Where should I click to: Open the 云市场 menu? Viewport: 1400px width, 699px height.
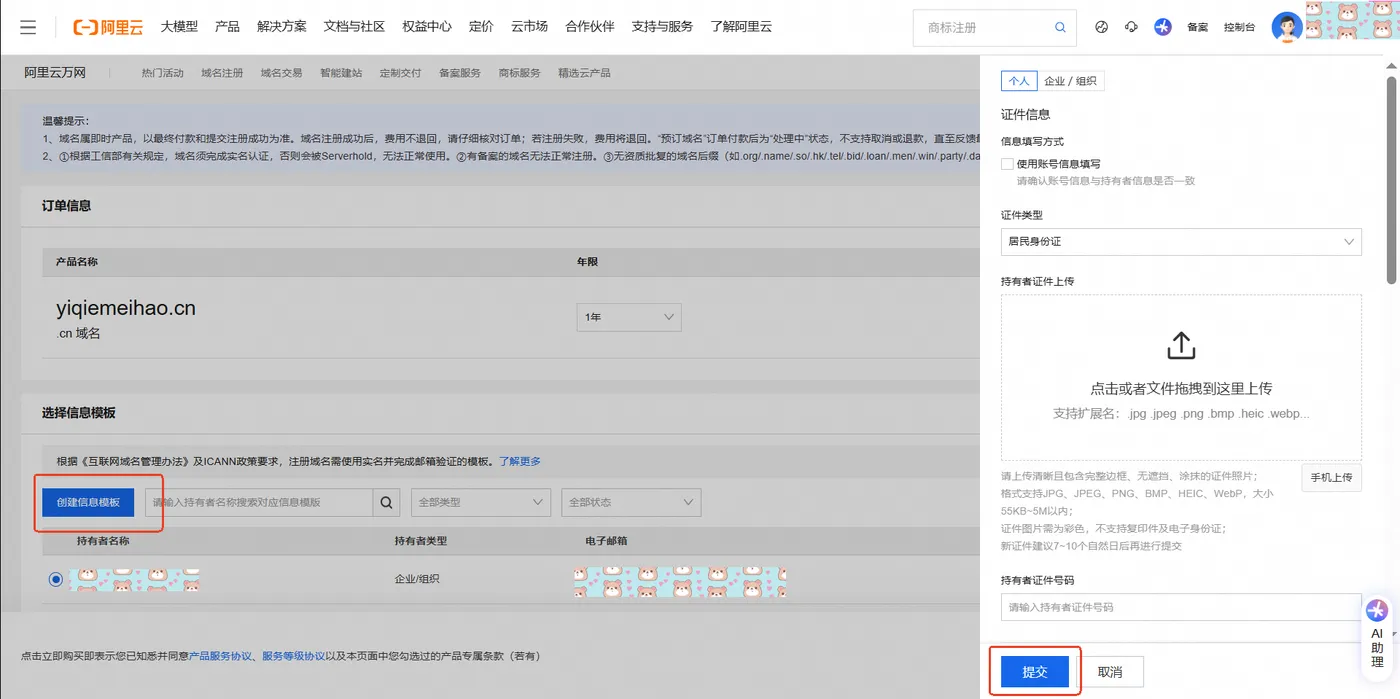click(x=529, y=27)
